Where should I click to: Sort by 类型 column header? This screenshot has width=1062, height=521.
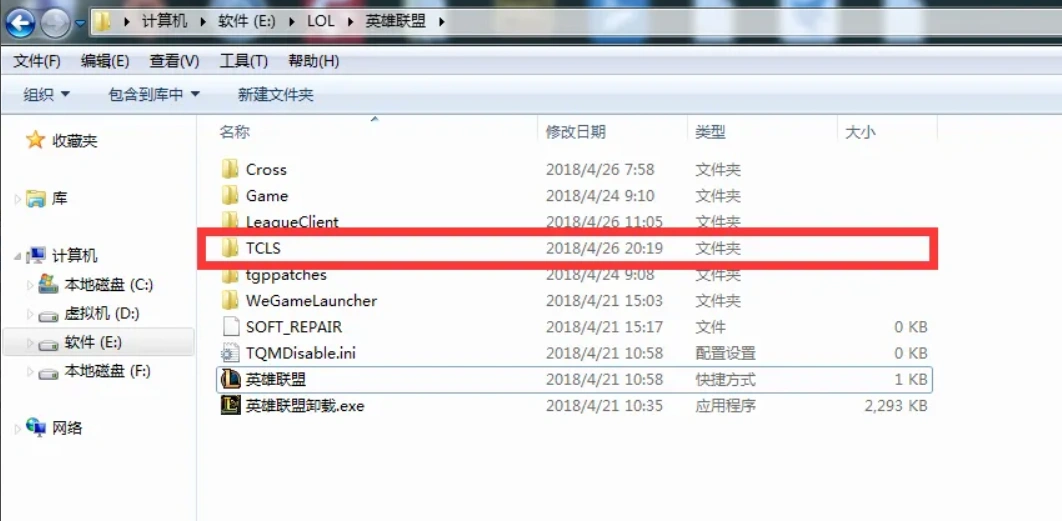pos(710,132)
